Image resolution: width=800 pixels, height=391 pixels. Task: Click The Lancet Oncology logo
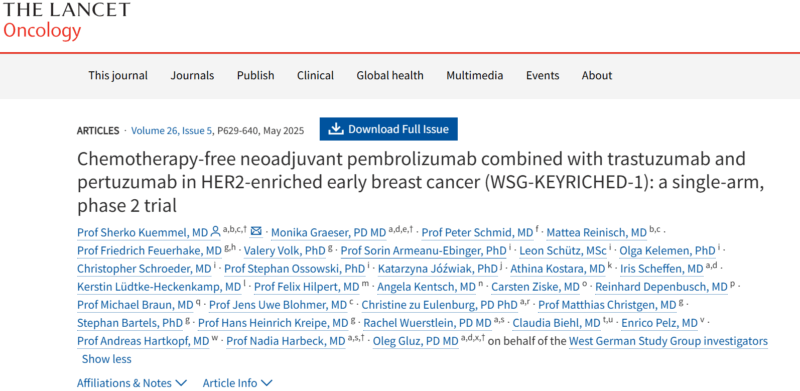click(x=66, y=20)
